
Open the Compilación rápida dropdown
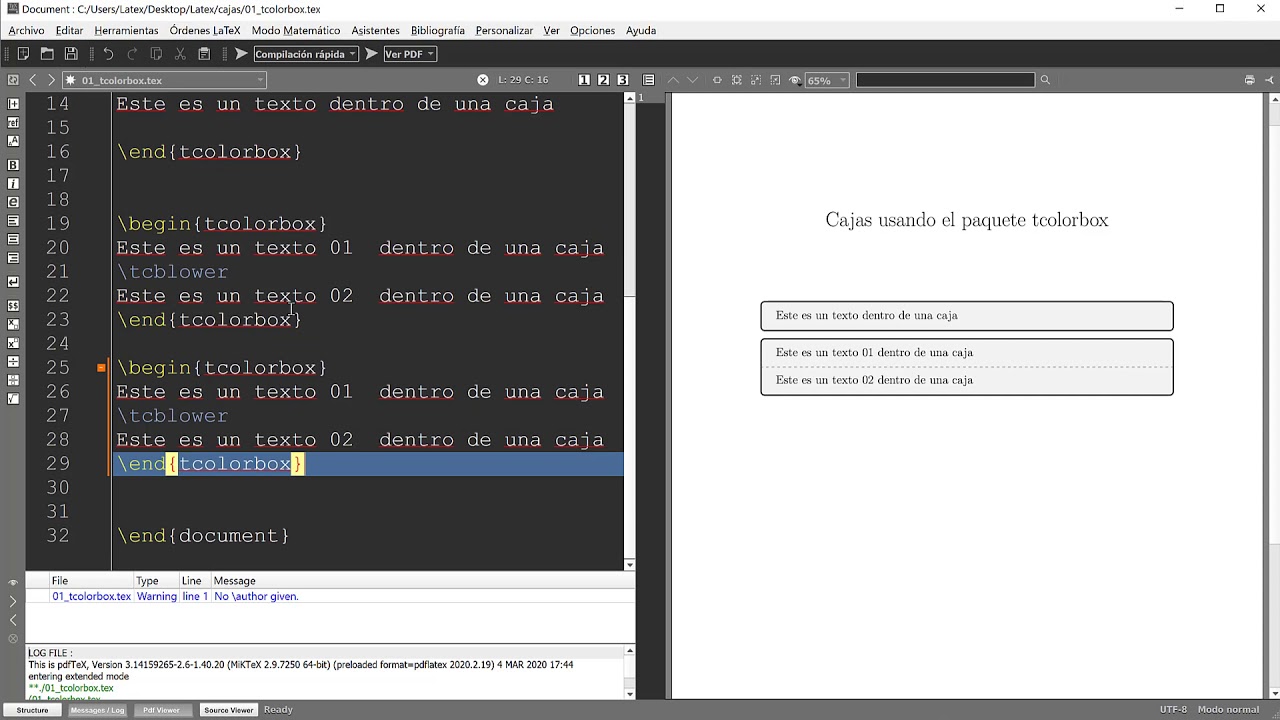[305, 54]
